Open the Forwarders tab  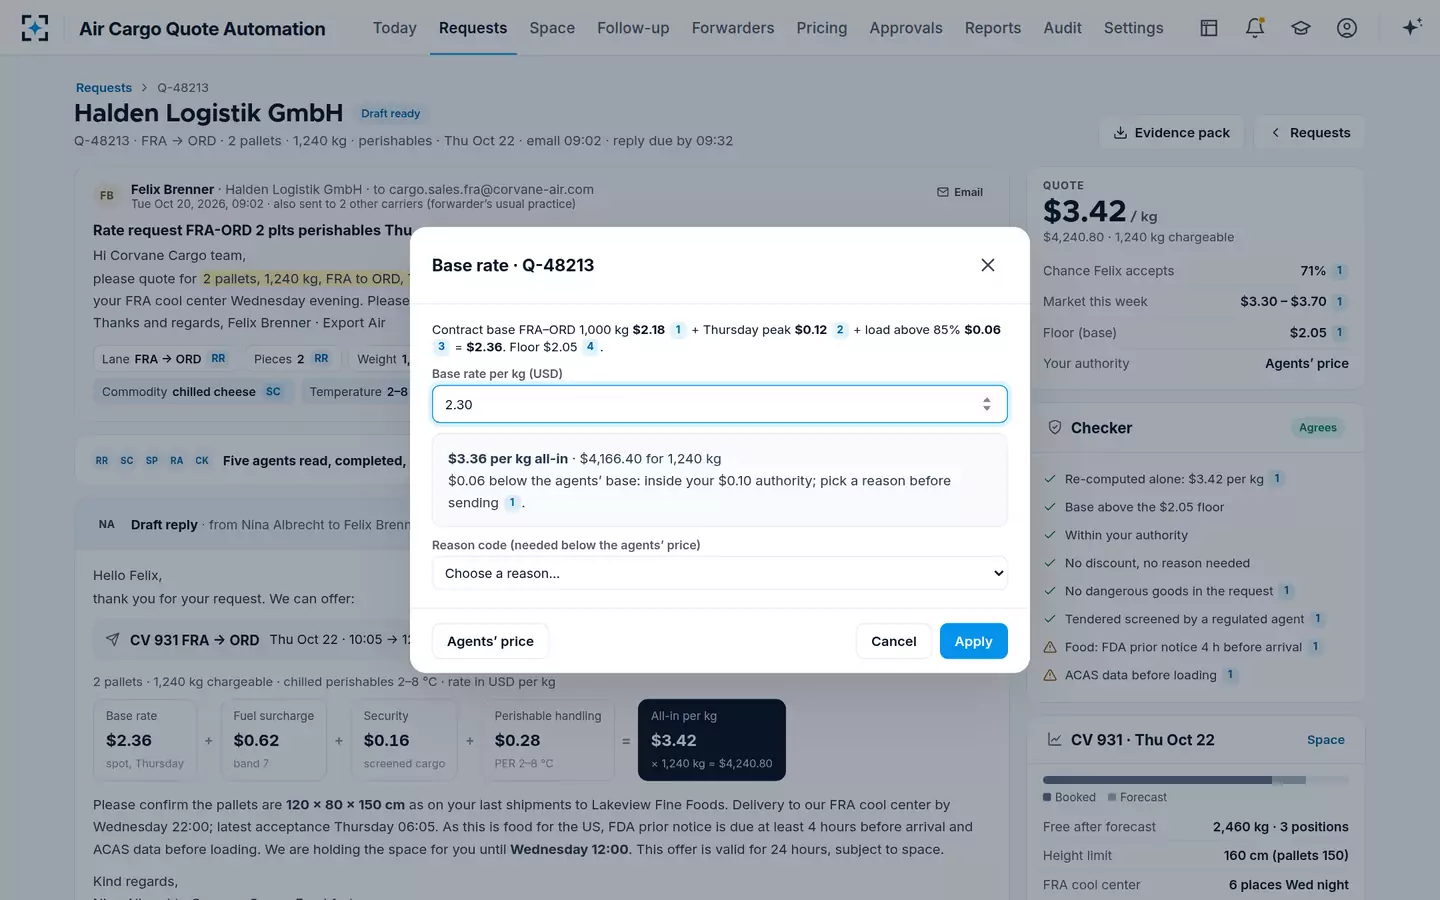tap(733, 28)
